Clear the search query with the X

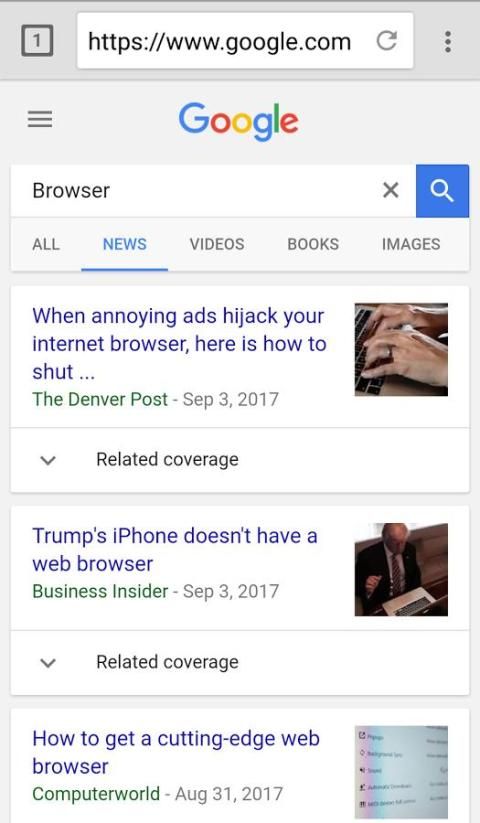(391, 190)
